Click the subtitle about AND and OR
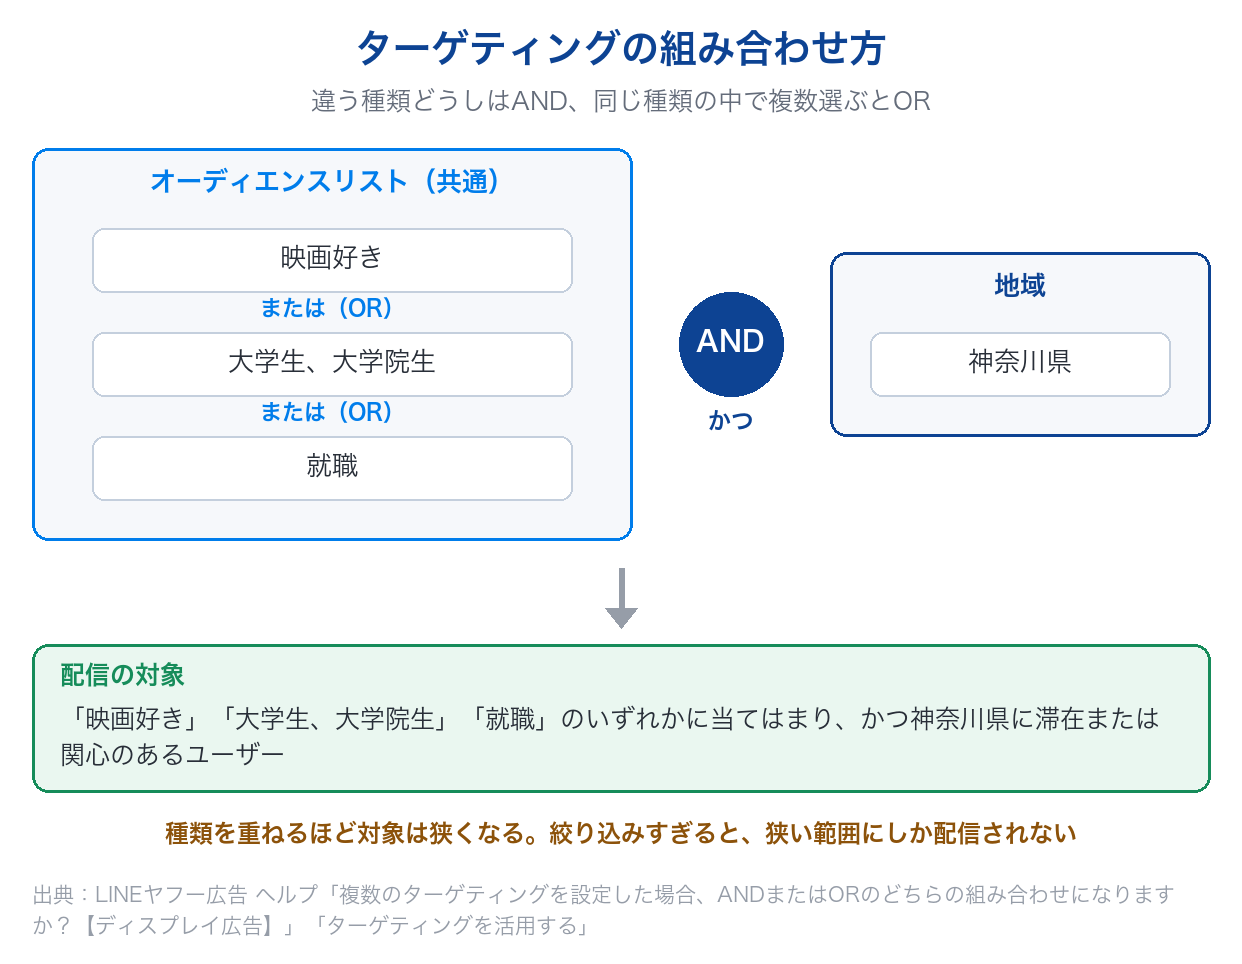Screen dimensions: 1242x964 pos(621,101)
